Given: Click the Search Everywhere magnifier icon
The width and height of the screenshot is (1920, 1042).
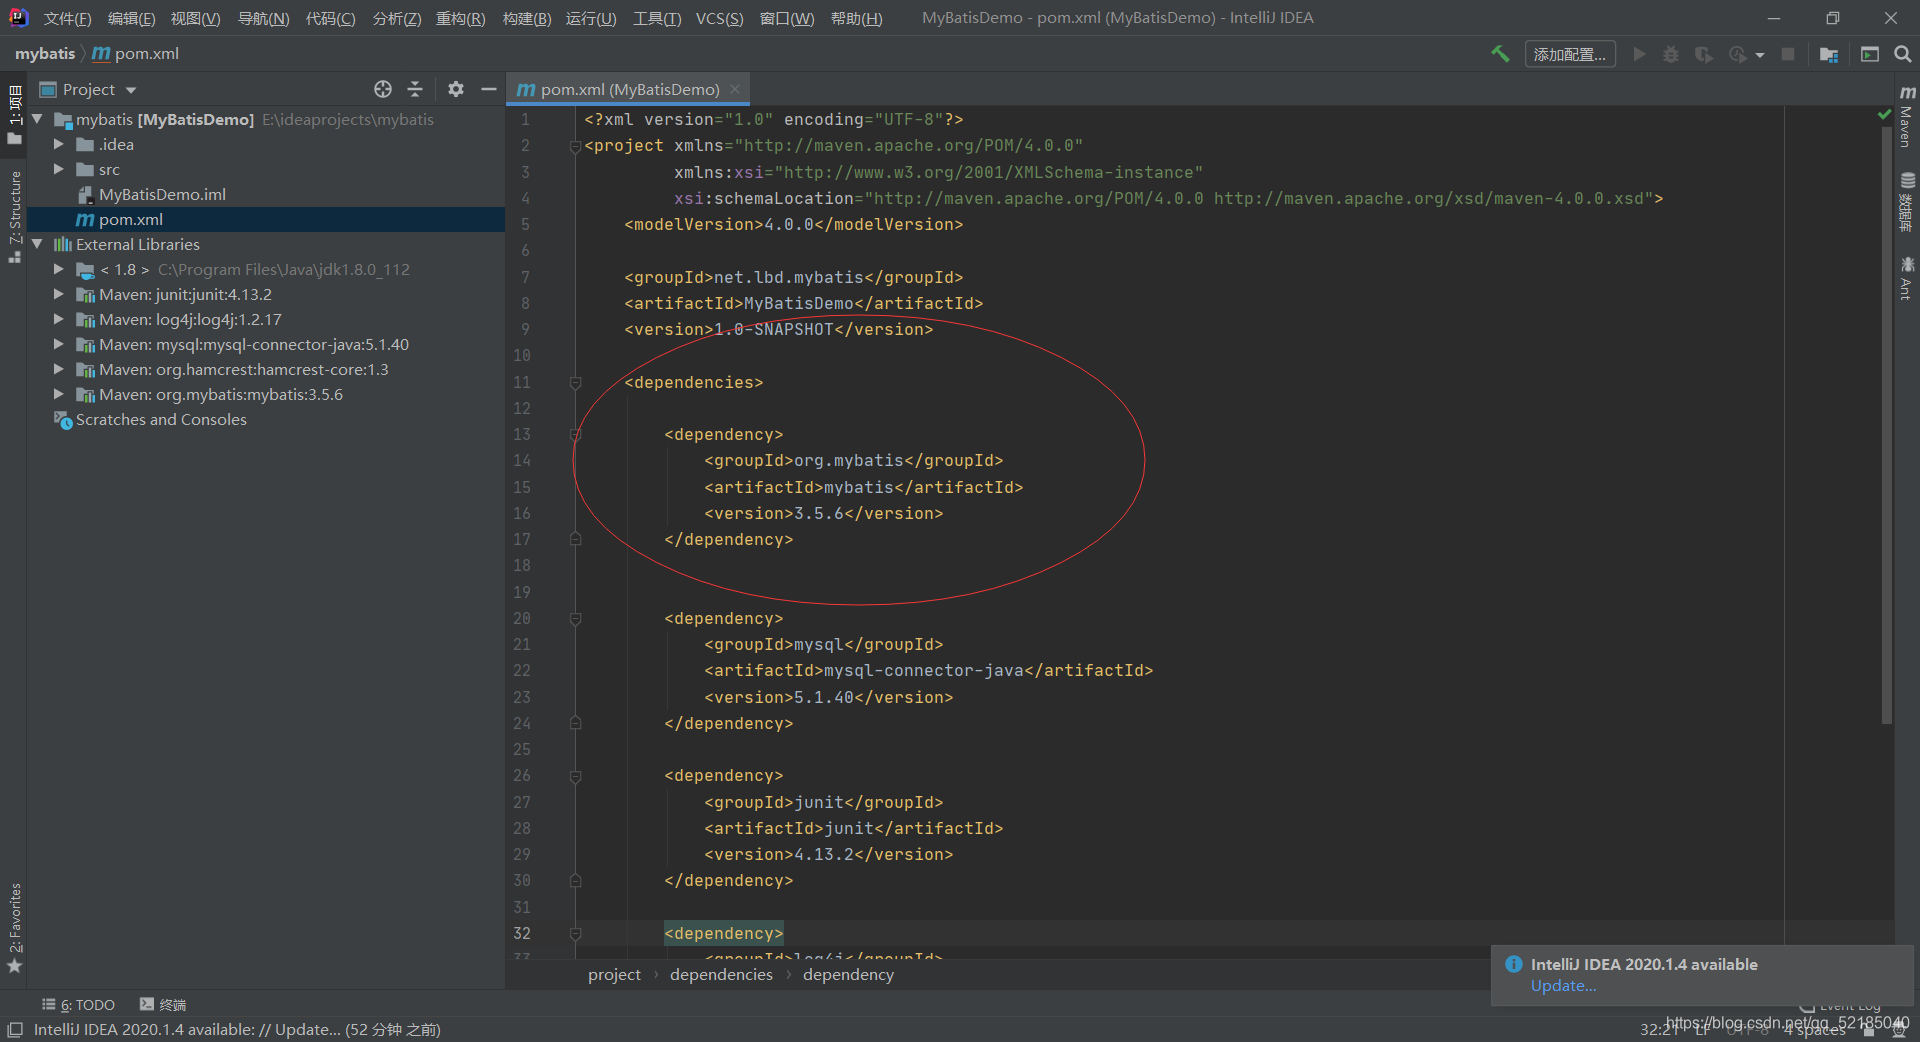Looking at the screenshot, I should 1903,54.
